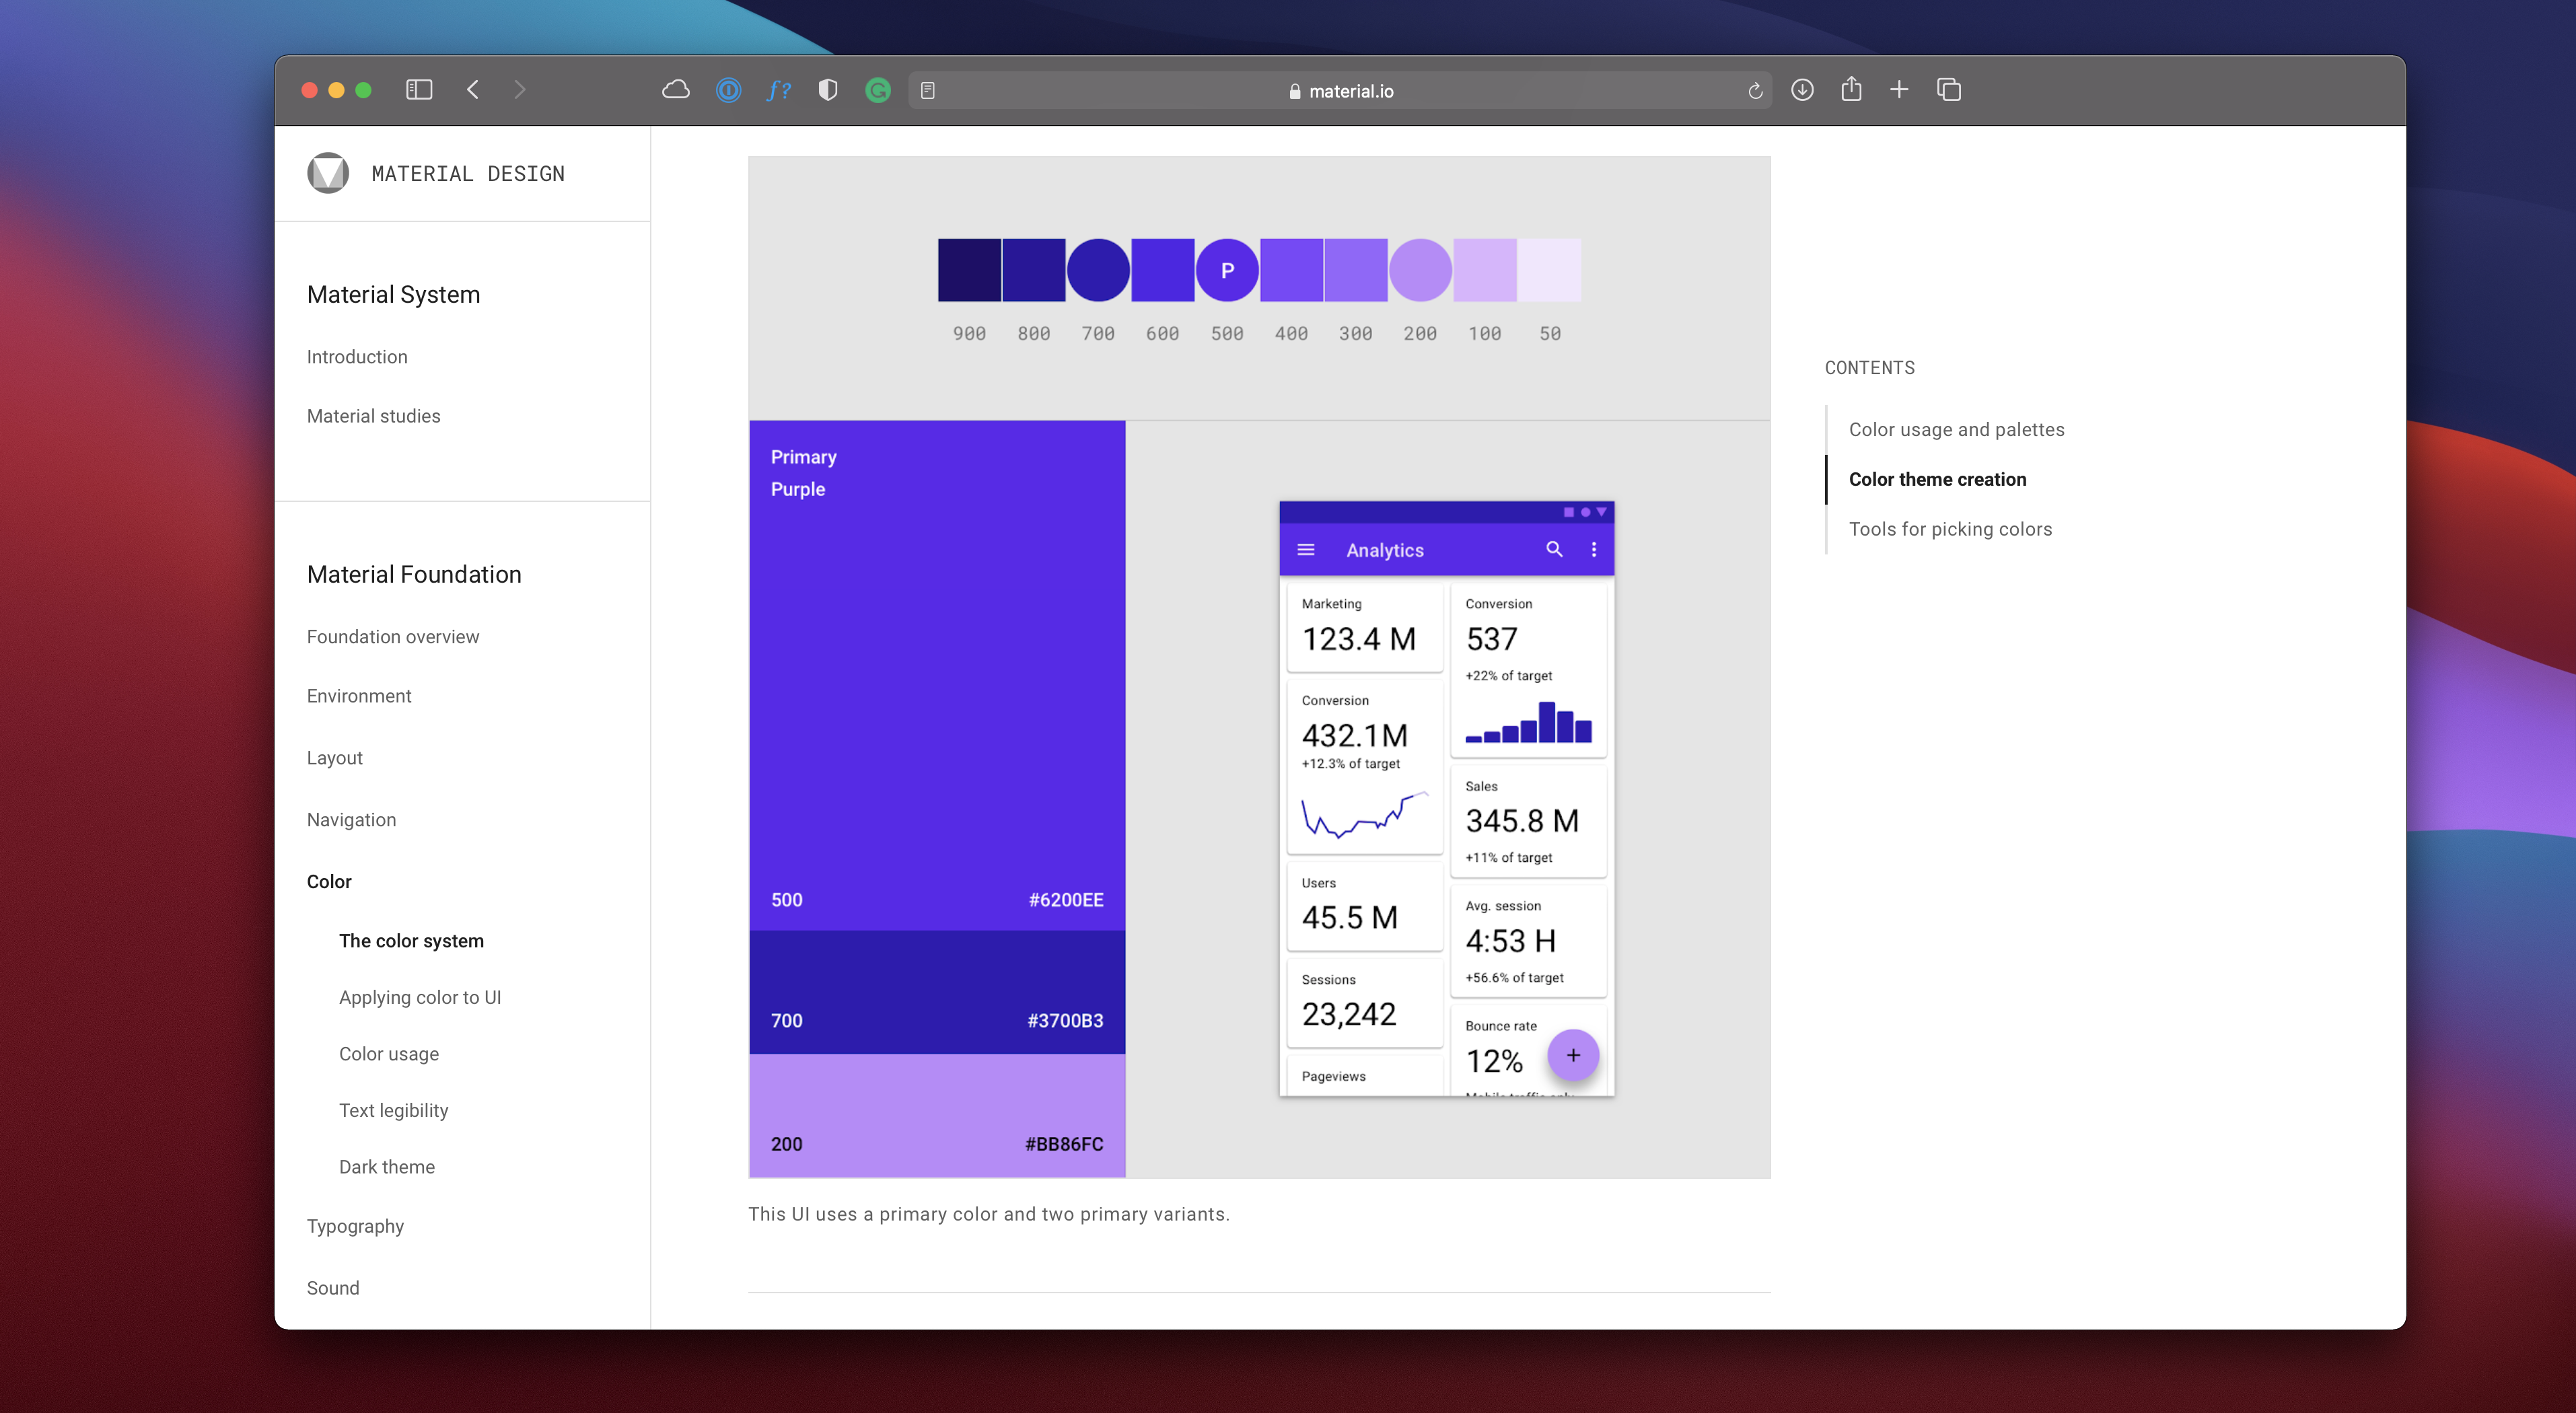This screenshot has height=1413, width=2576.
Task: Open the Typography section in sidebar
Action: (355, 1226)
